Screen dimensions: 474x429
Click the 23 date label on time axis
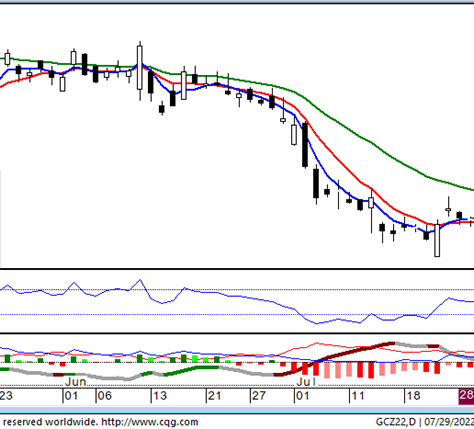click(x=6, y=396)
